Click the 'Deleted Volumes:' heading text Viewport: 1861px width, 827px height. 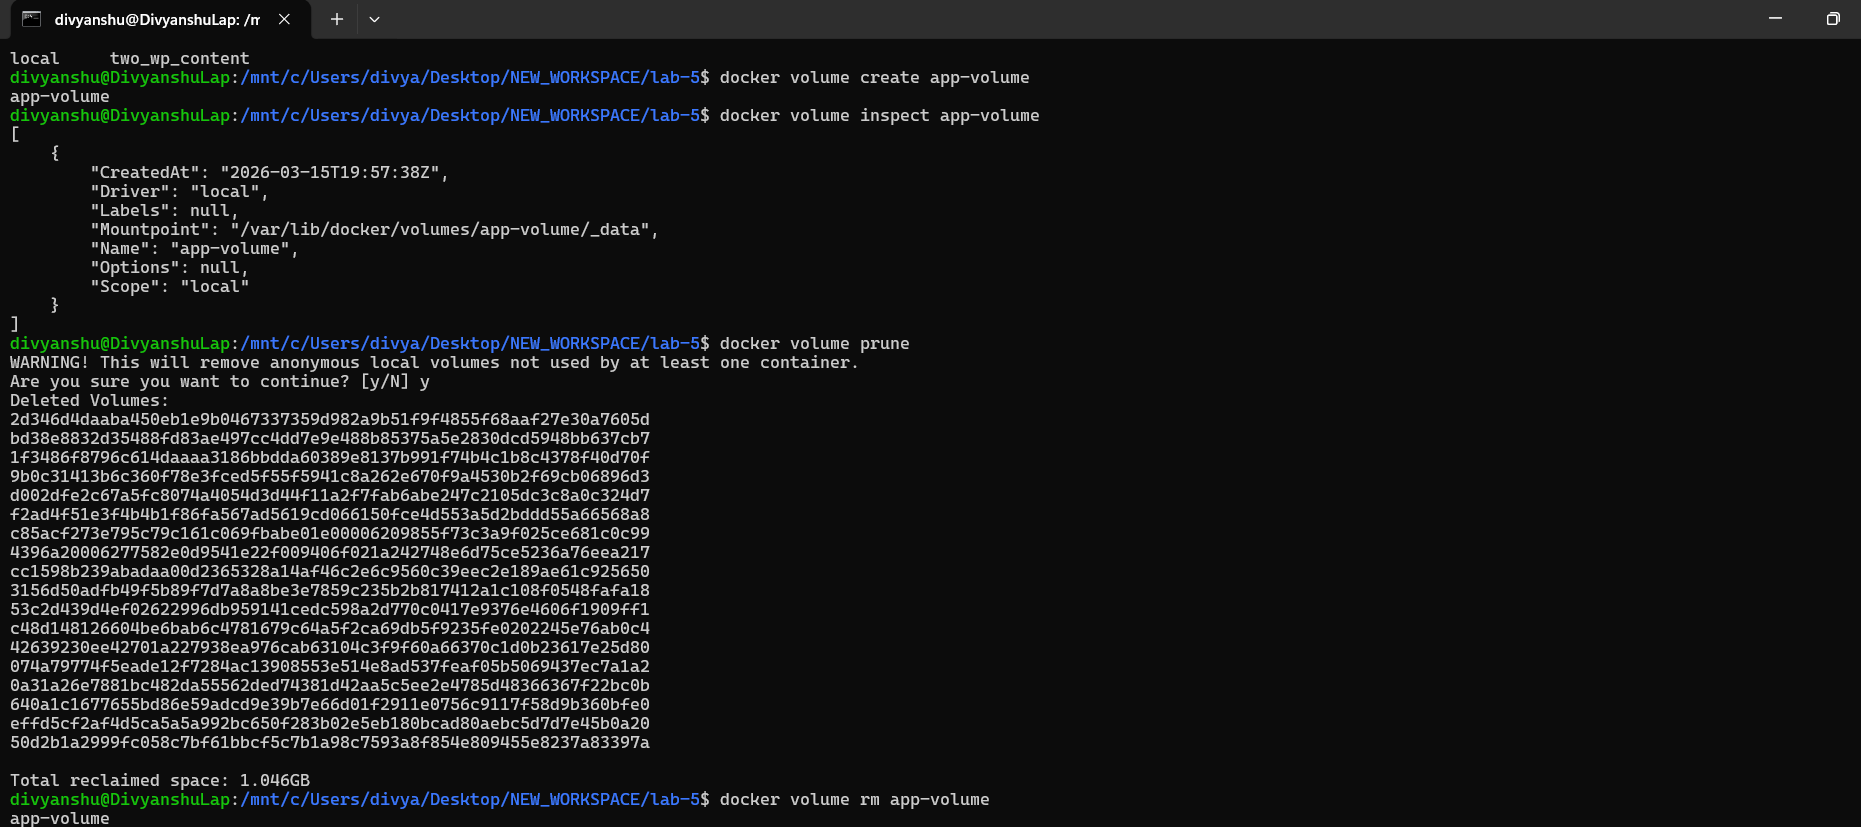pyautogui.click(x=89, y=401)
